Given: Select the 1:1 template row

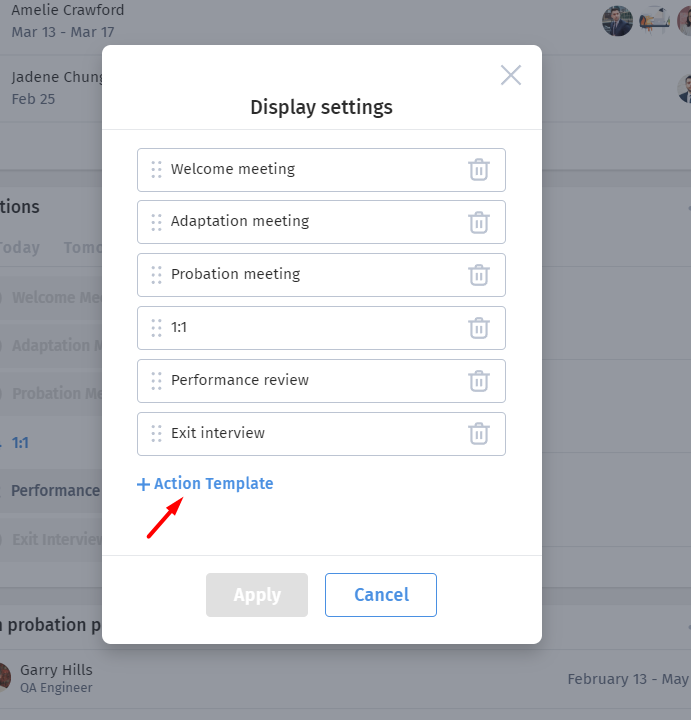Looking at the screenshot, I should click(x=321, y=328).
